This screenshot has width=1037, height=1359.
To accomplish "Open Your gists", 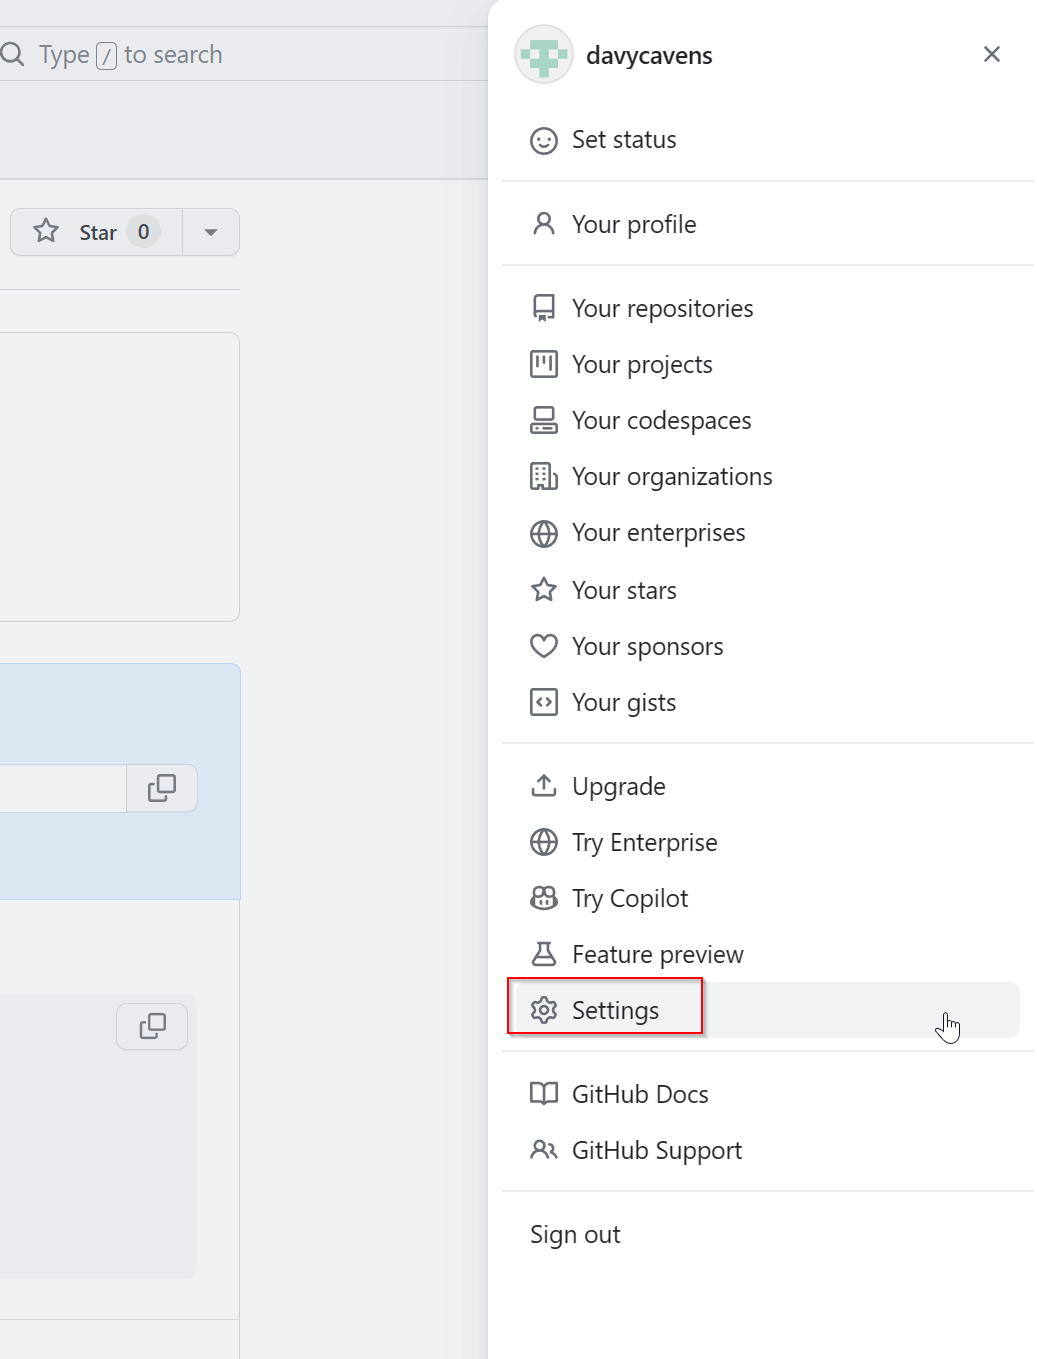I will click(767, 702).
